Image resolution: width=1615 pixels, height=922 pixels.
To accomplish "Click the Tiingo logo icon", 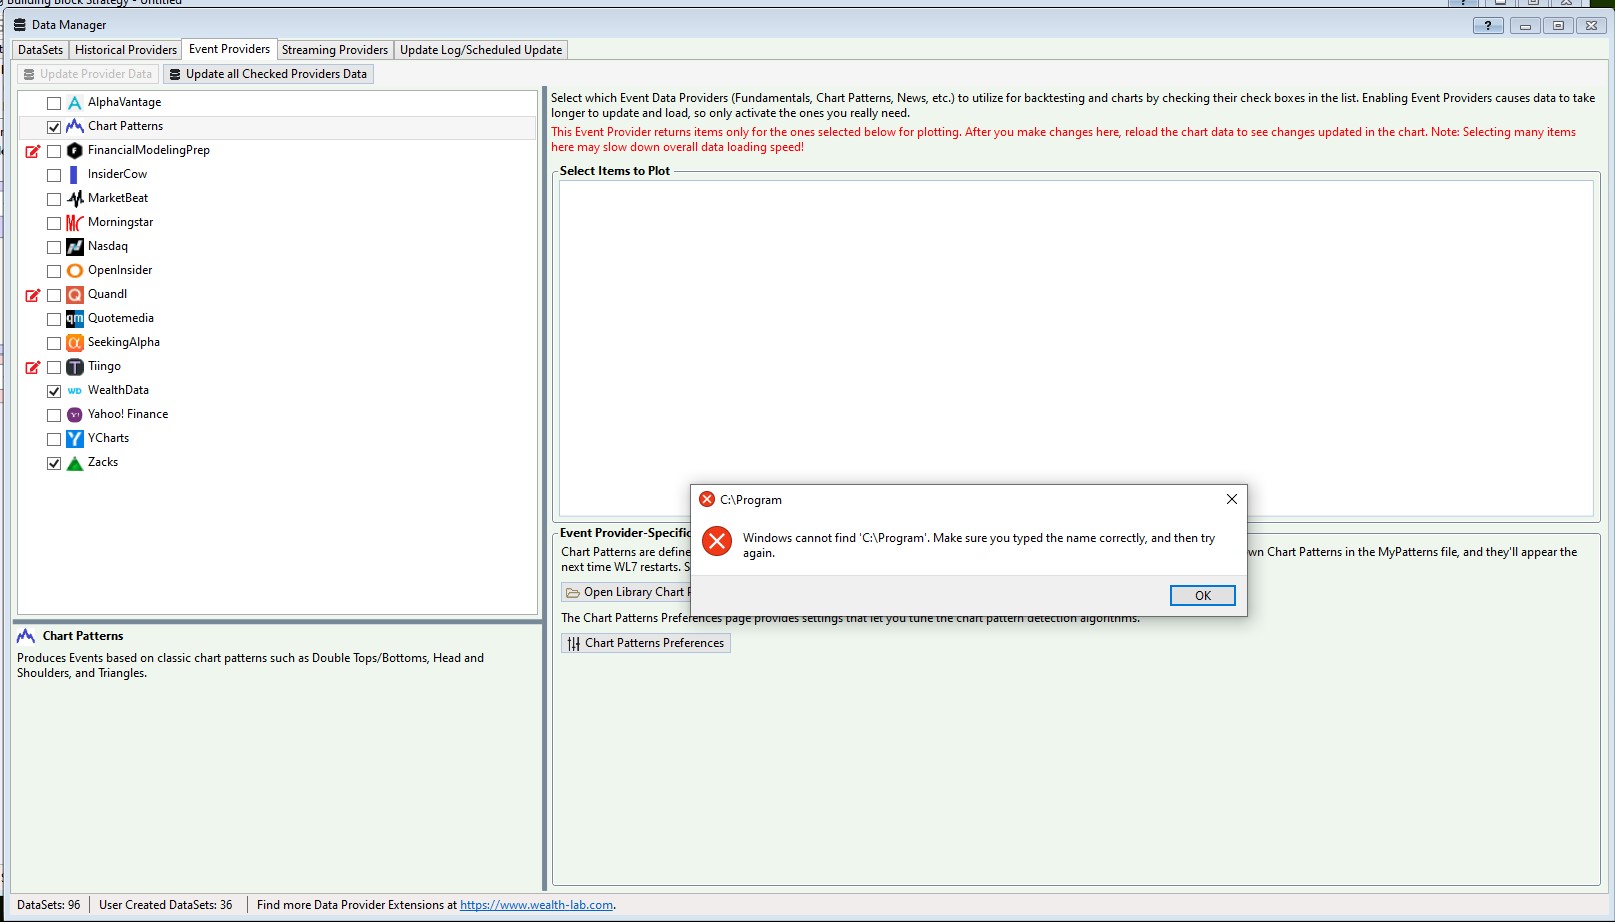I will tap(75, 367).
